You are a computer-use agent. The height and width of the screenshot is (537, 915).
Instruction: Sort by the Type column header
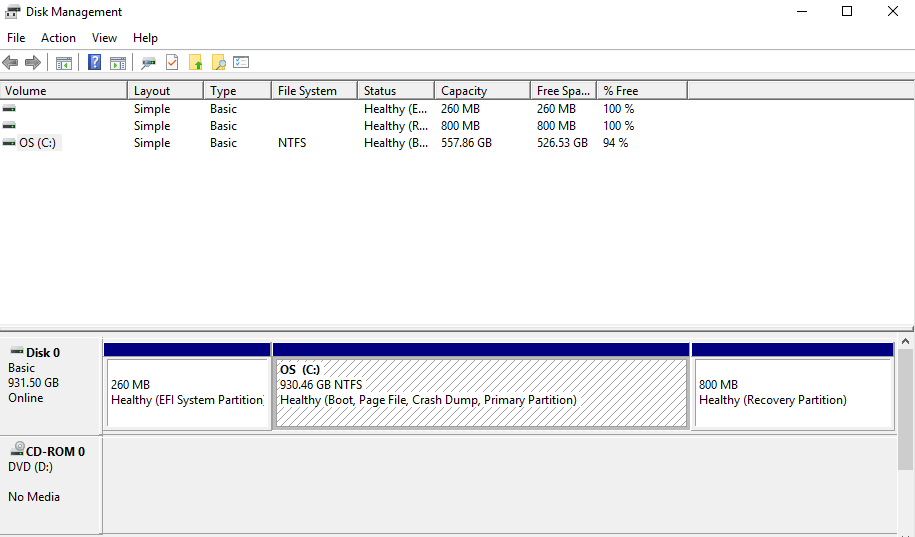tap(238, 90)
